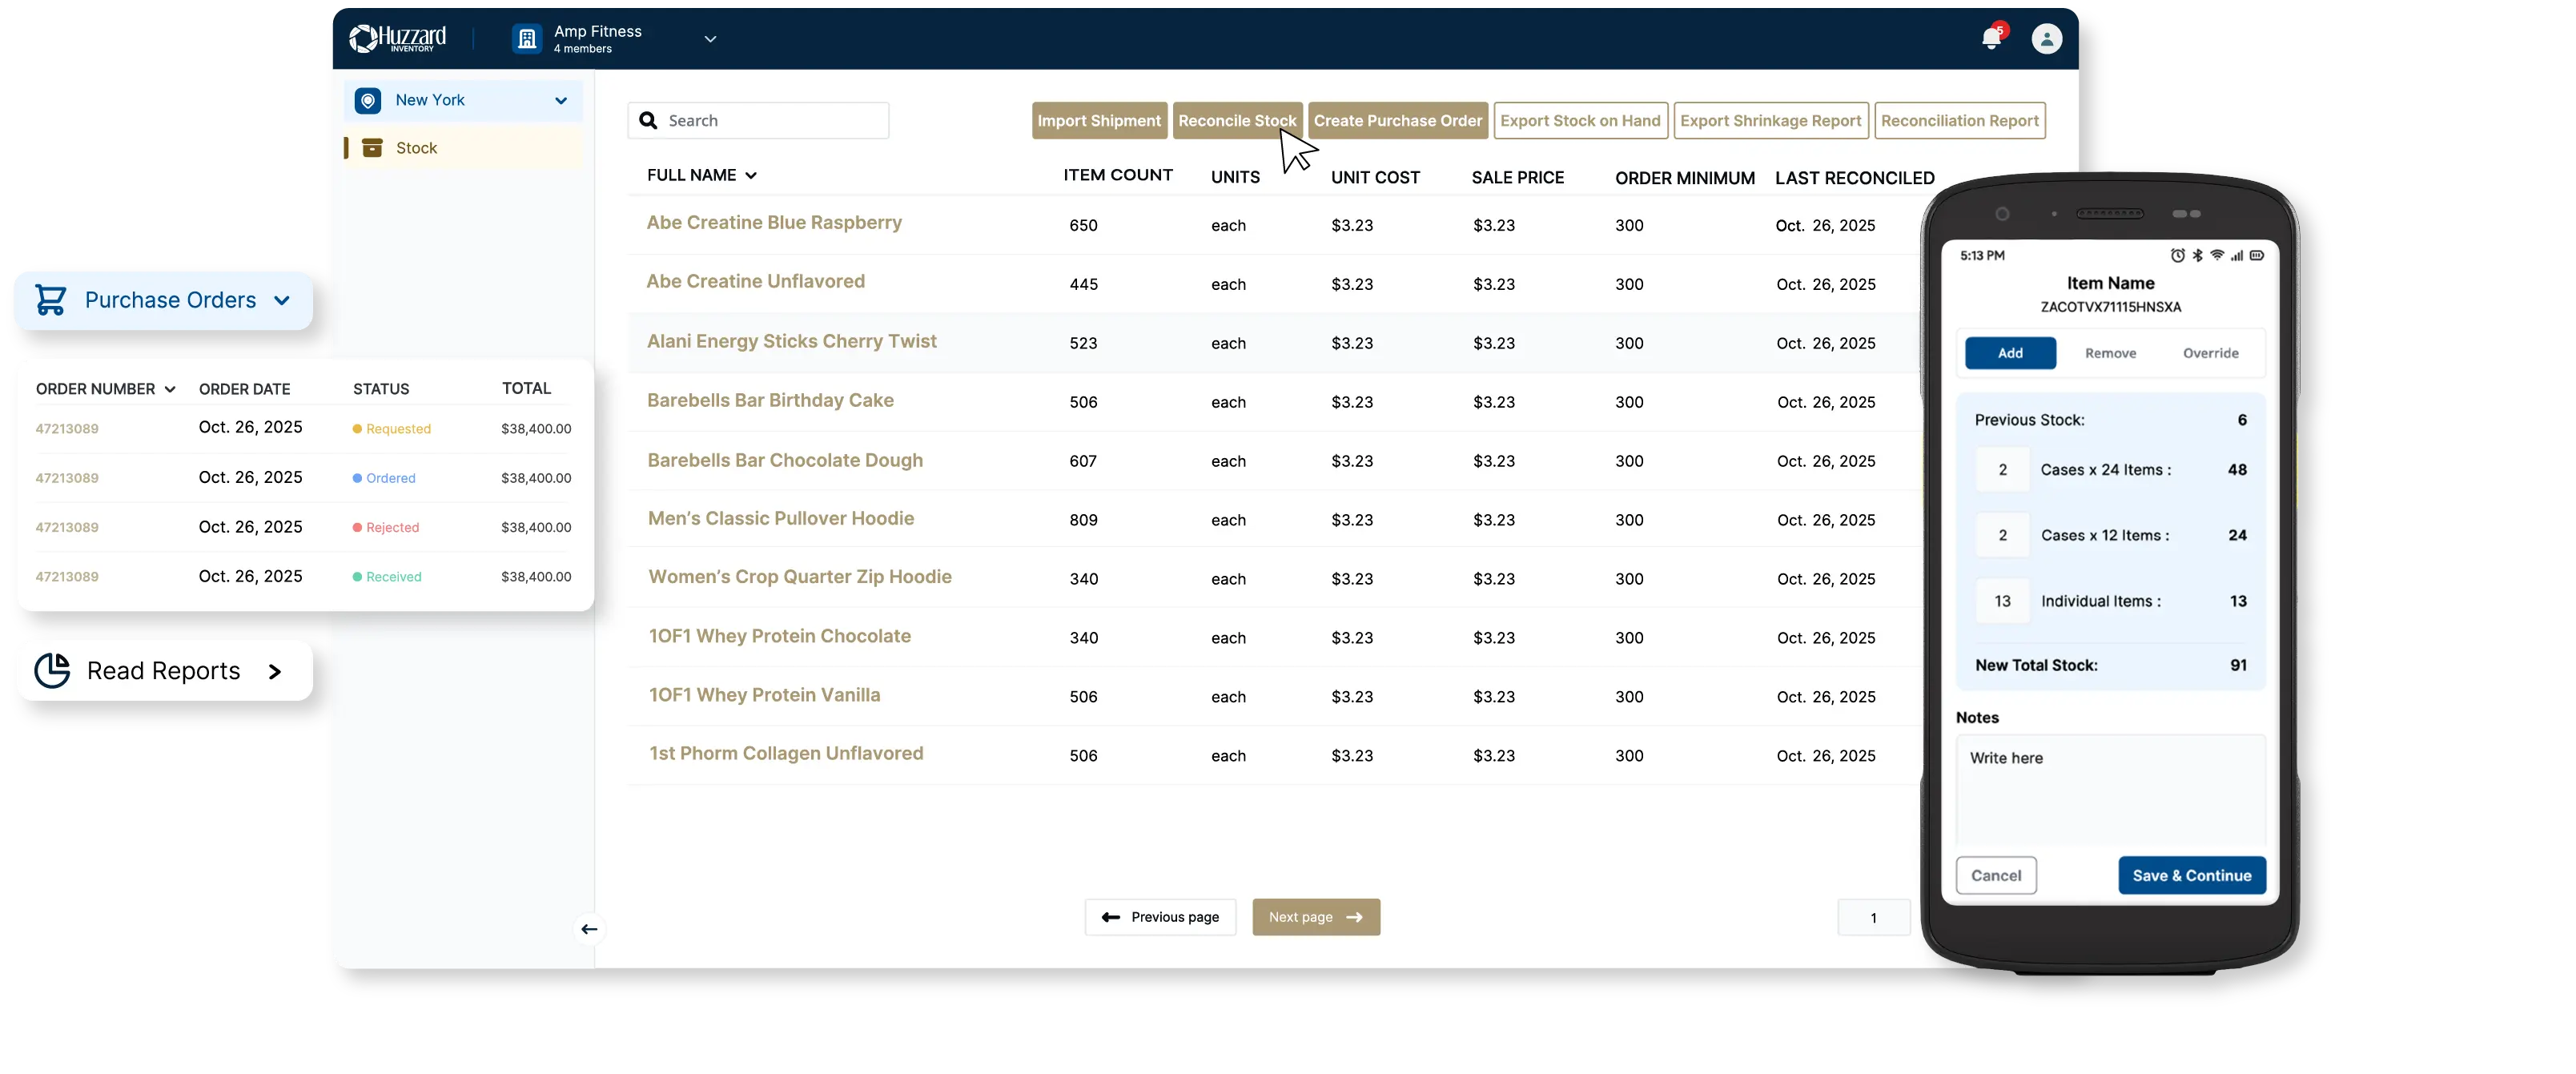Click the Stock box icon

(x=372, y=148)
